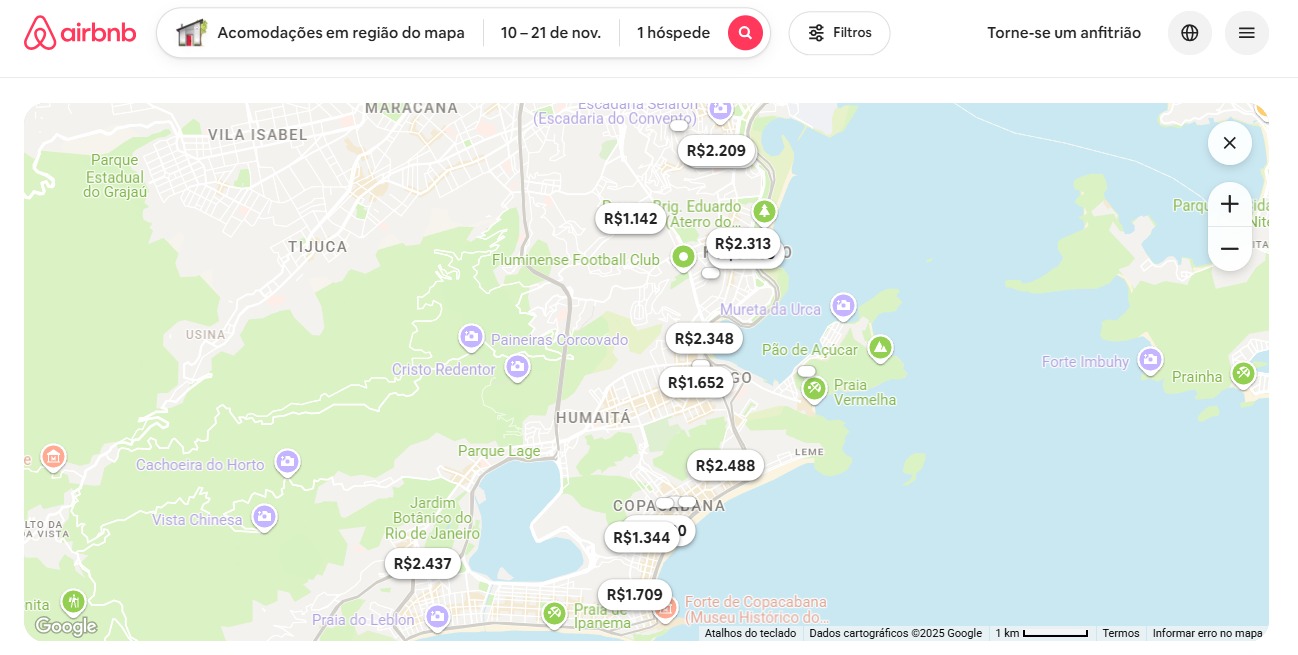
Task: Open the hamburger main menu
Action: click(x=1246, y=33)
